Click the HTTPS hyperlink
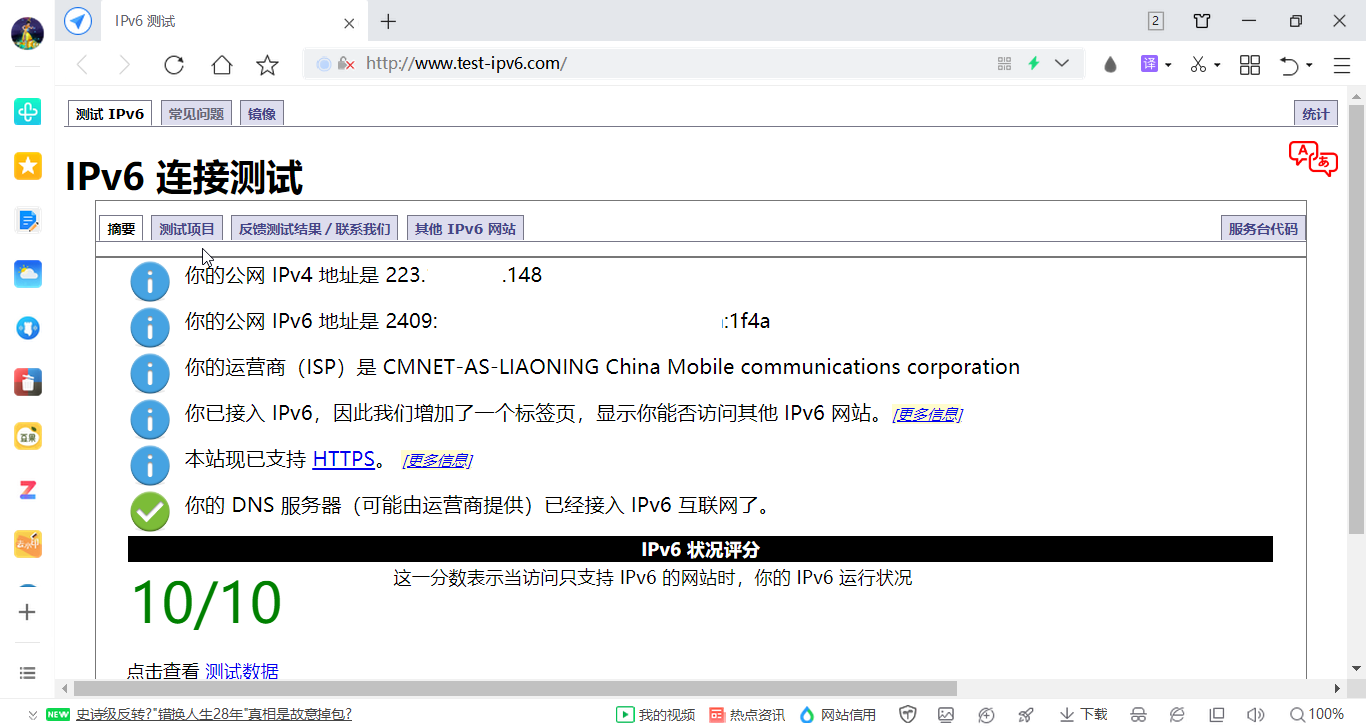The height and width of the screenshot is (728, 1366). point(343,460)
